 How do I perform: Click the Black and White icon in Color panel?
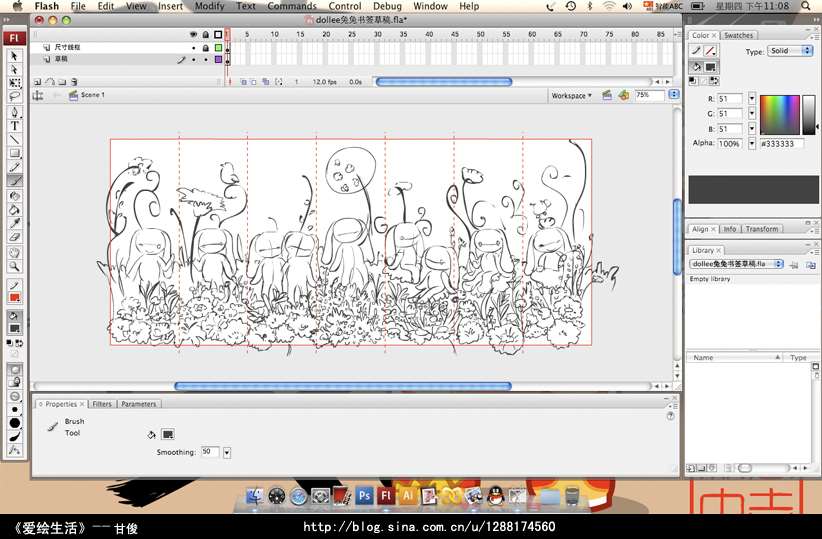coord(693,81)
